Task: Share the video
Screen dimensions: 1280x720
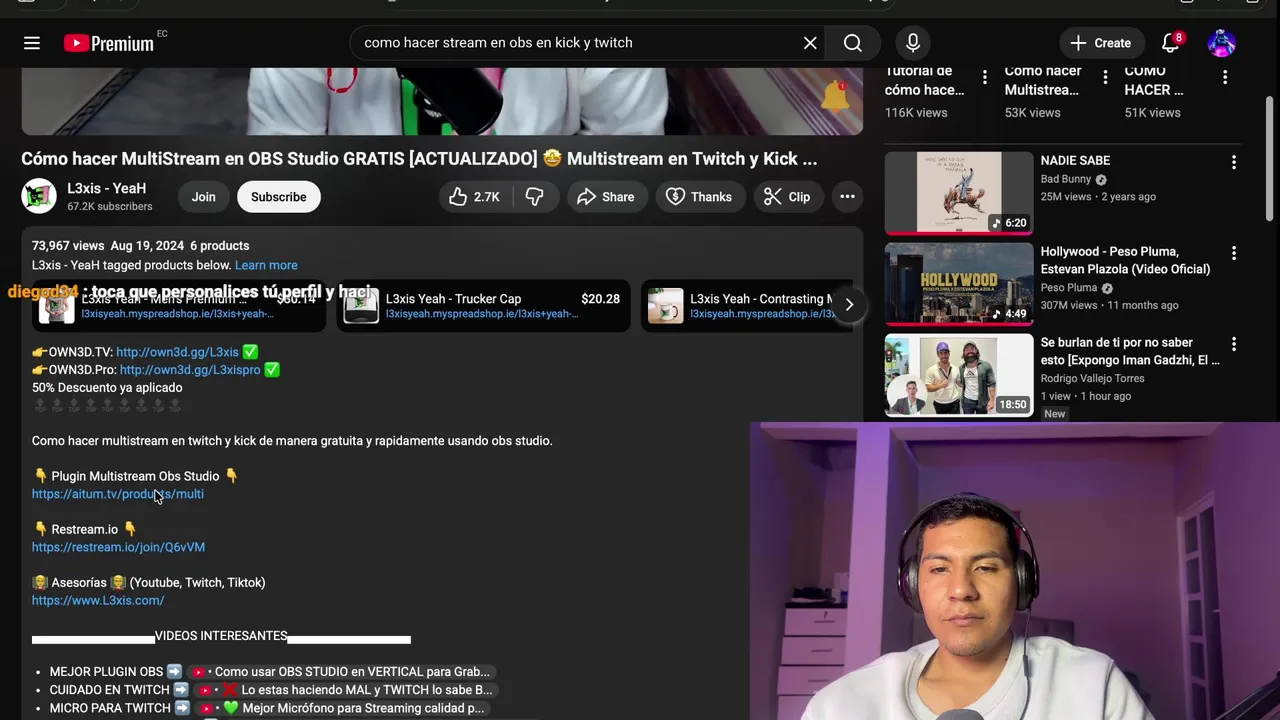Action: tap(606, 197)
